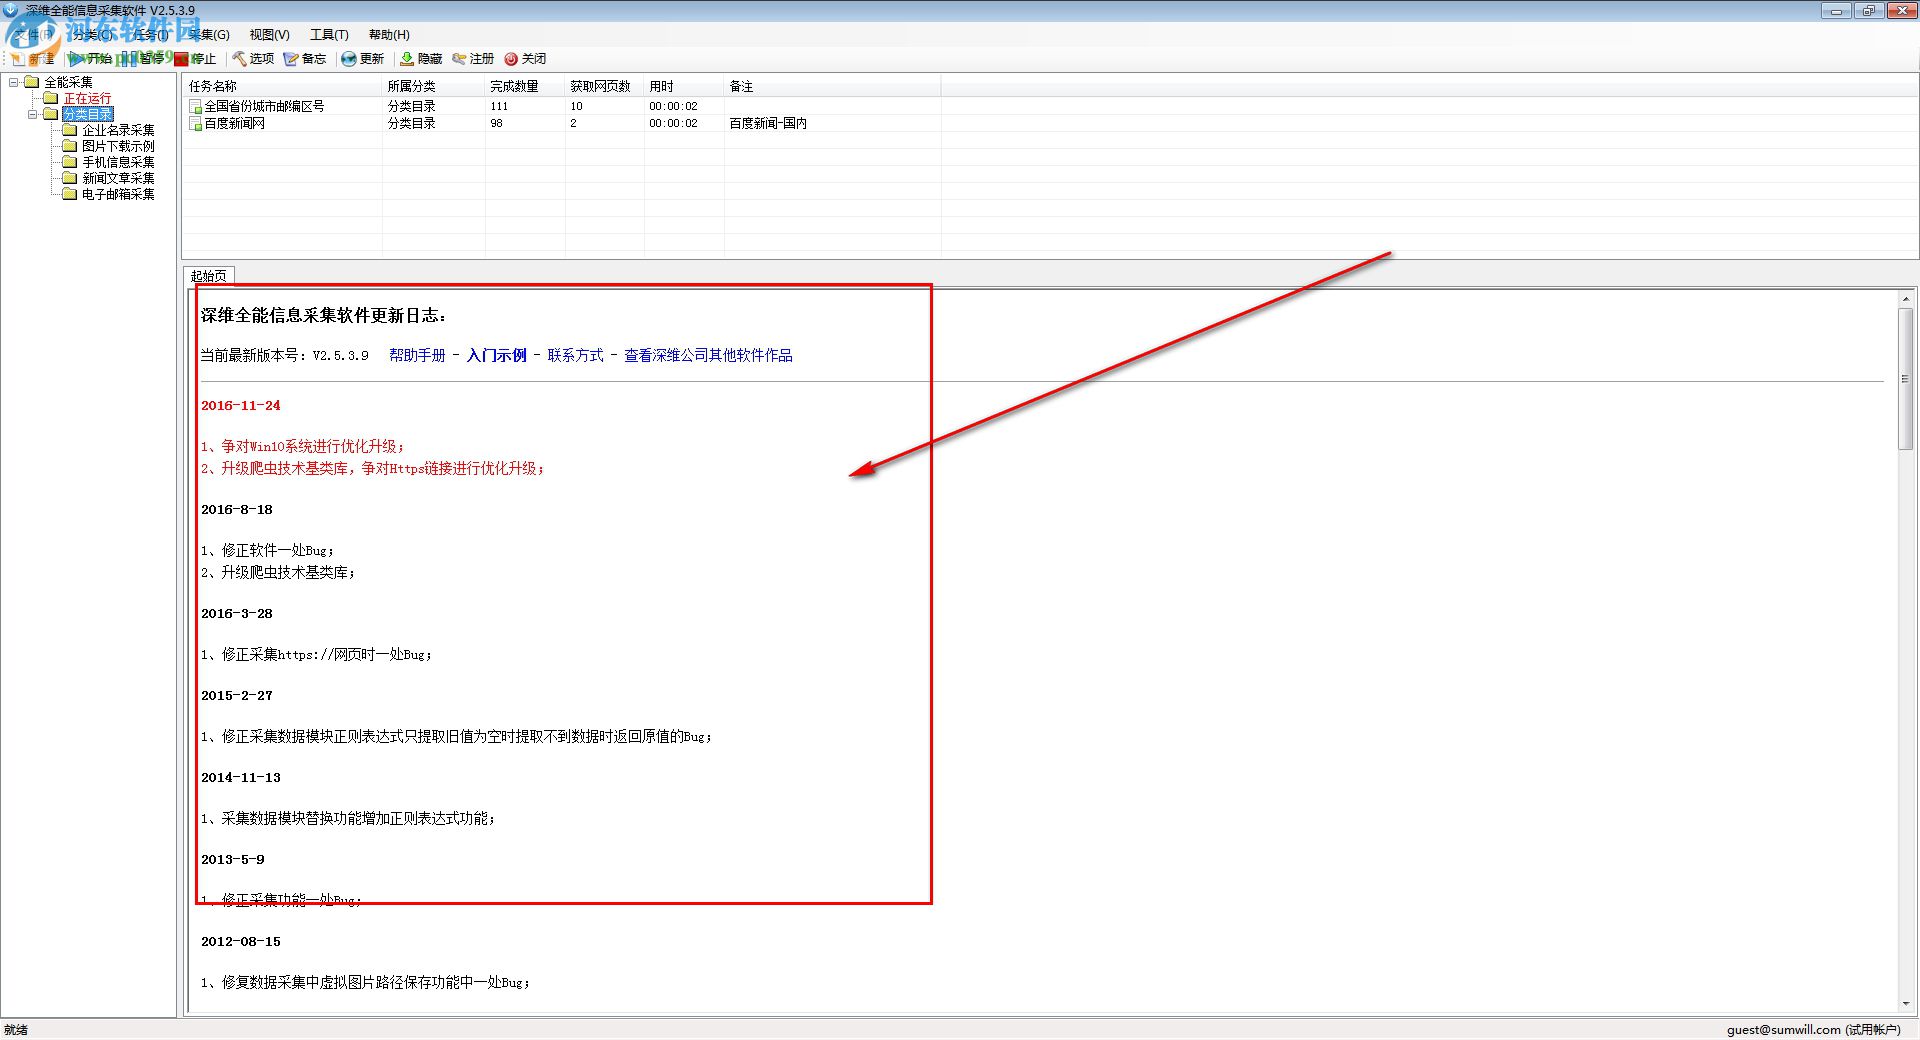Pause collection using 暂停 button
This screenshot has width=1920, height=1040.
pos(143,59)
